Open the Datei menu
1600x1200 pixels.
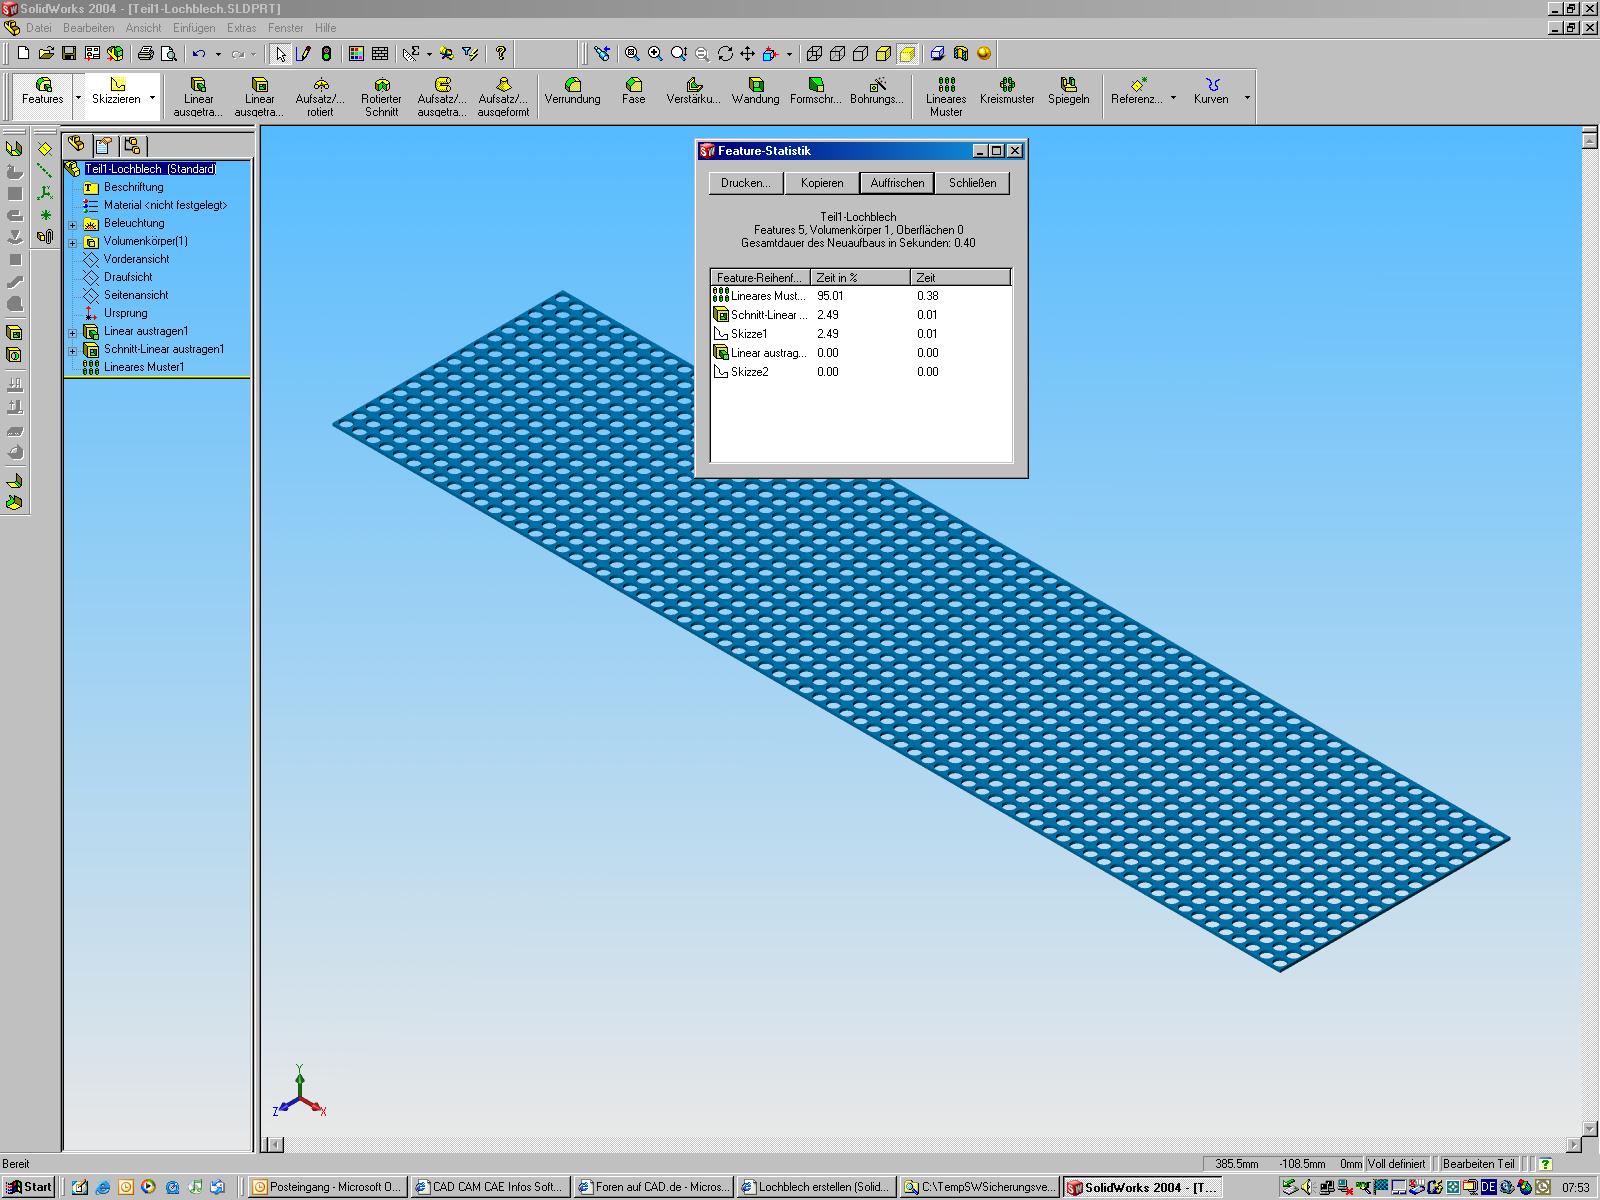39,28
